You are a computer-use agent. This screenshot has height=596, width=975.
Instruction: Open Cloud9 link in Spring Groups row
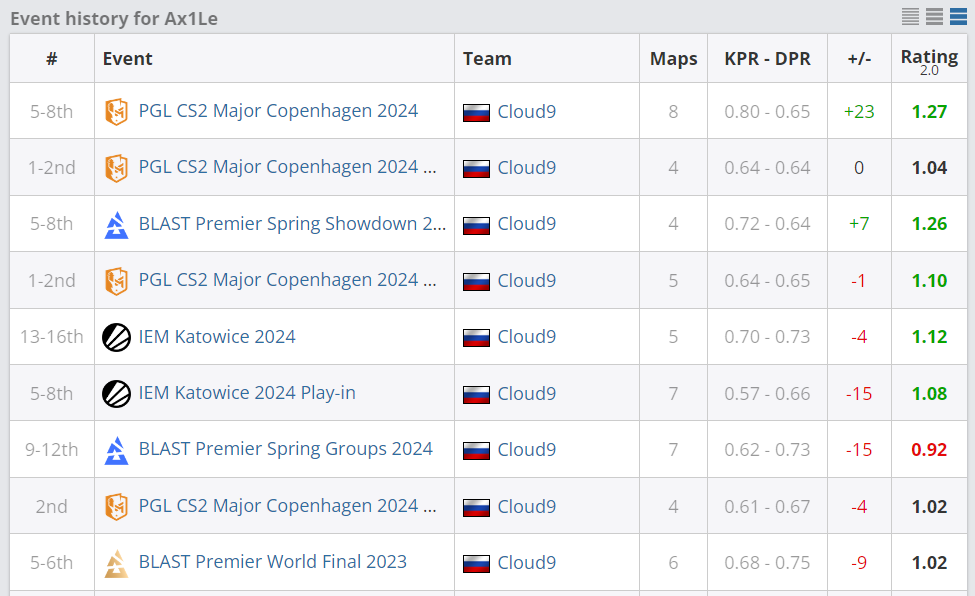point(527,450)
